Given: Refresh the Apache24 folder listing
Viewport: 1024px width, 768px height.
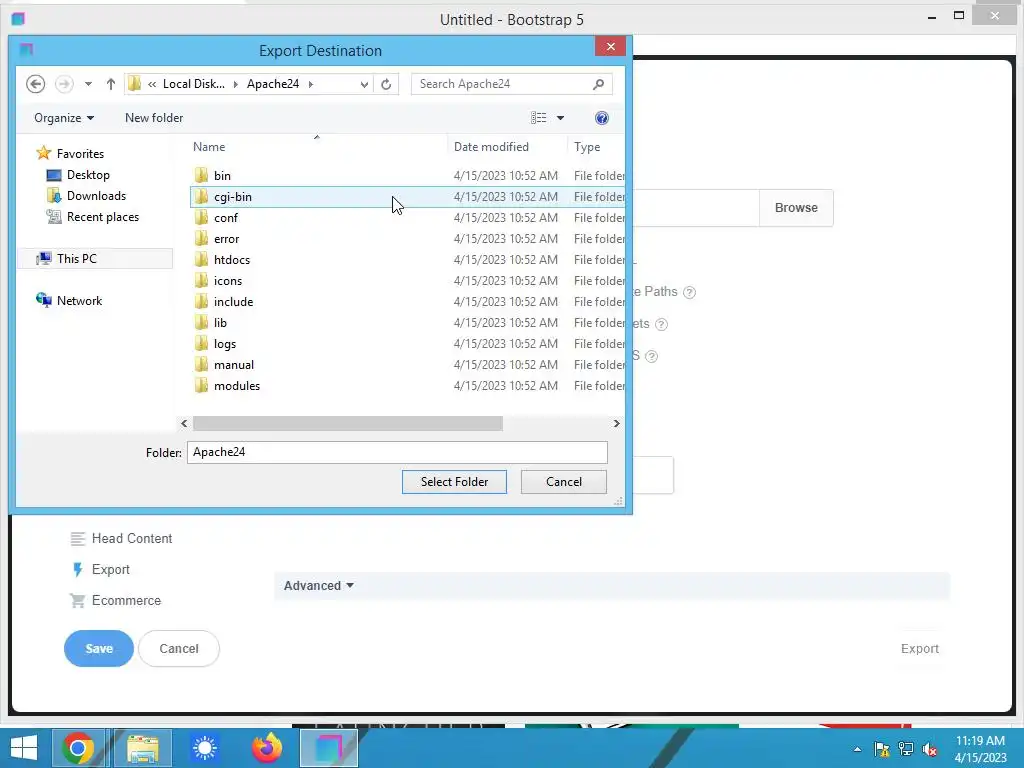Looking at the screenshot, I should (386, 84).
